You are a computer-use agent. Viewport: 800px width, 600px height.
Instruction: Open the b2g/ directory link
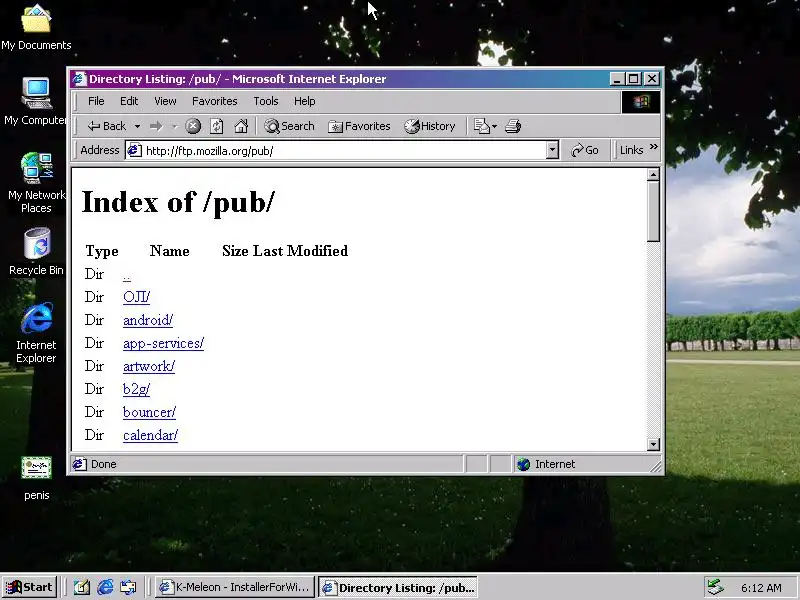pyautogui.click(x=136, y=389)
